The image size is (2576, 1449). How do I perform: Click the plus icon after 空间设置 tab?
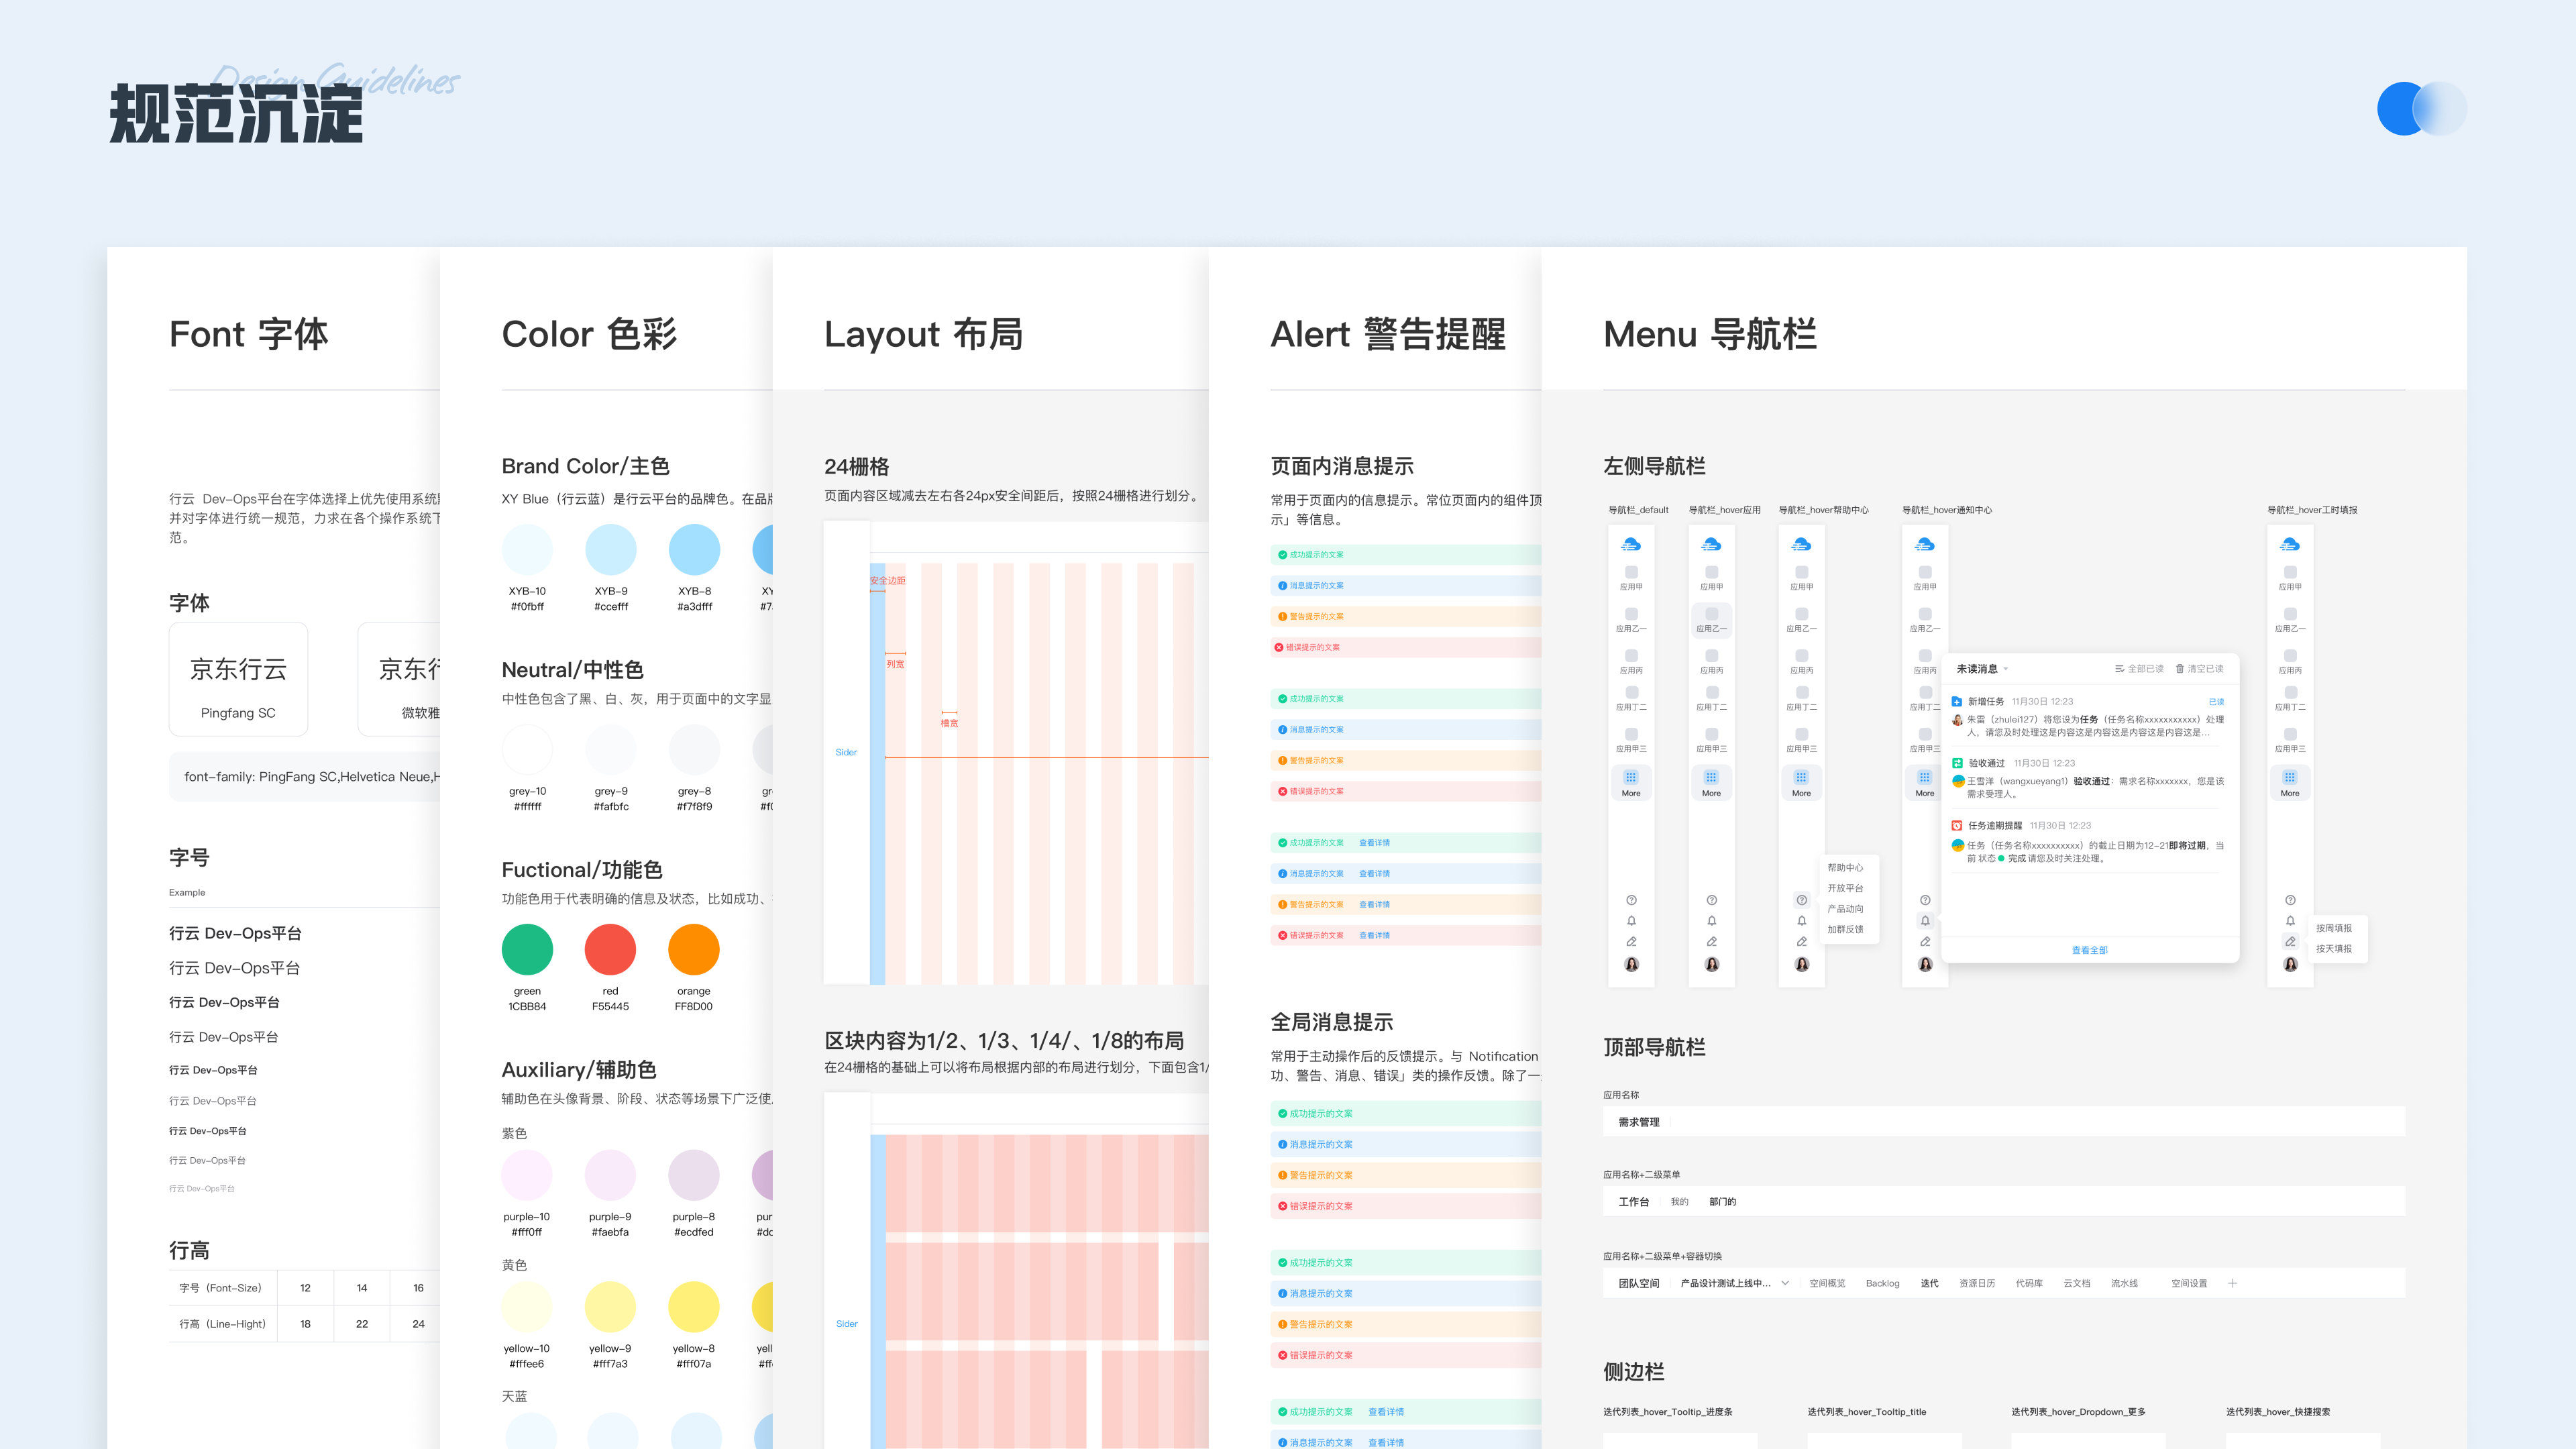click(2232, 1283)
